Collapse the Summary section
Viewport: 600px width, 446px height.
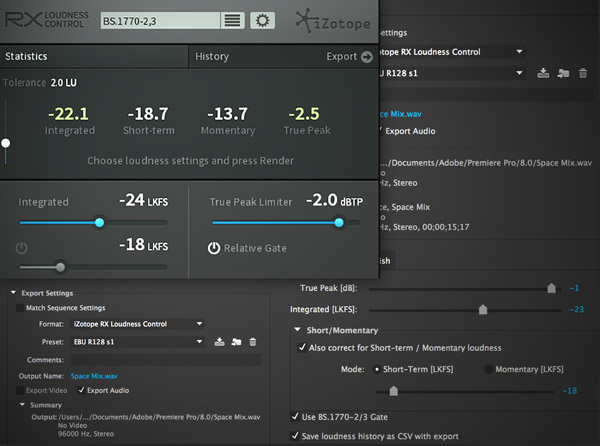(22, 404)
